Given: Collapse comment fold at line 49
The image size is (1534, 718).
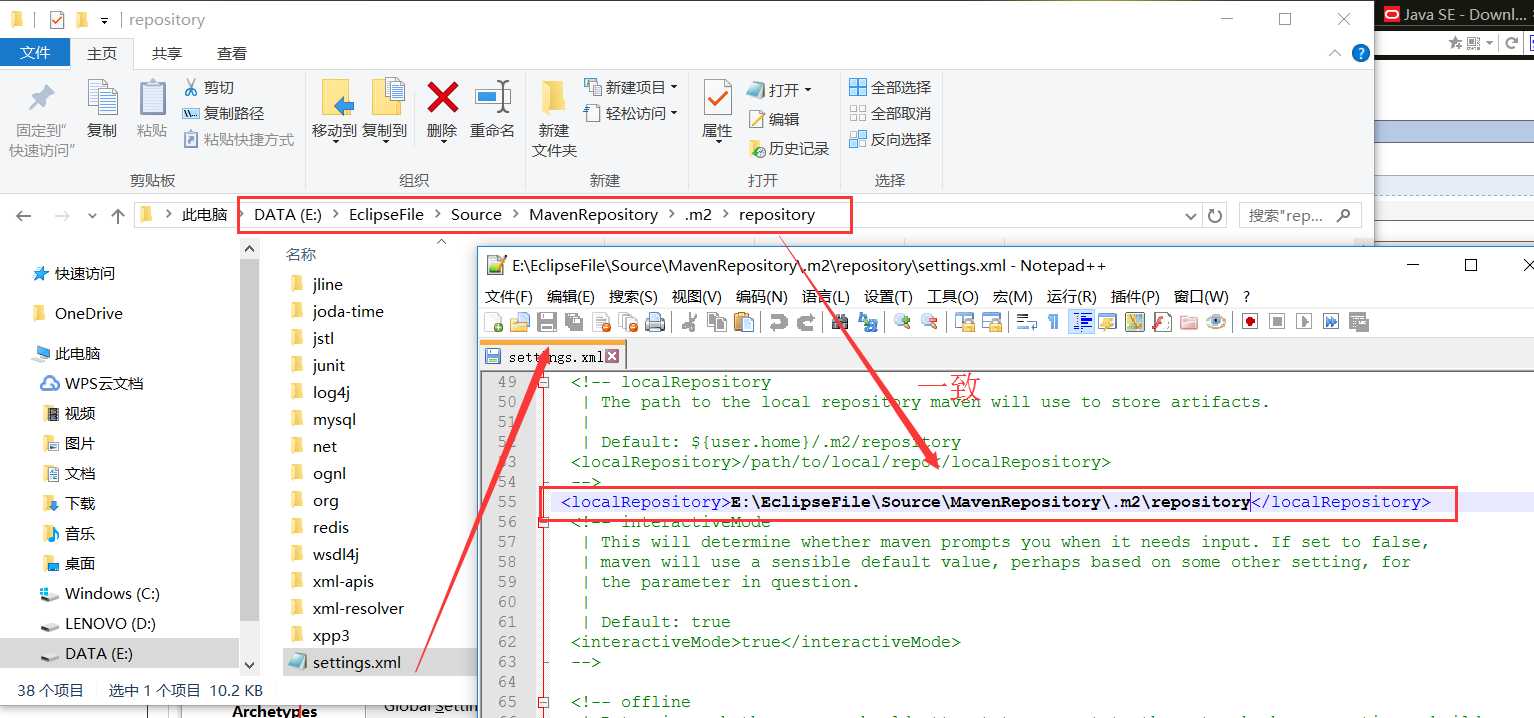Looking at the screenshot, I should click(x=544, y=382).
